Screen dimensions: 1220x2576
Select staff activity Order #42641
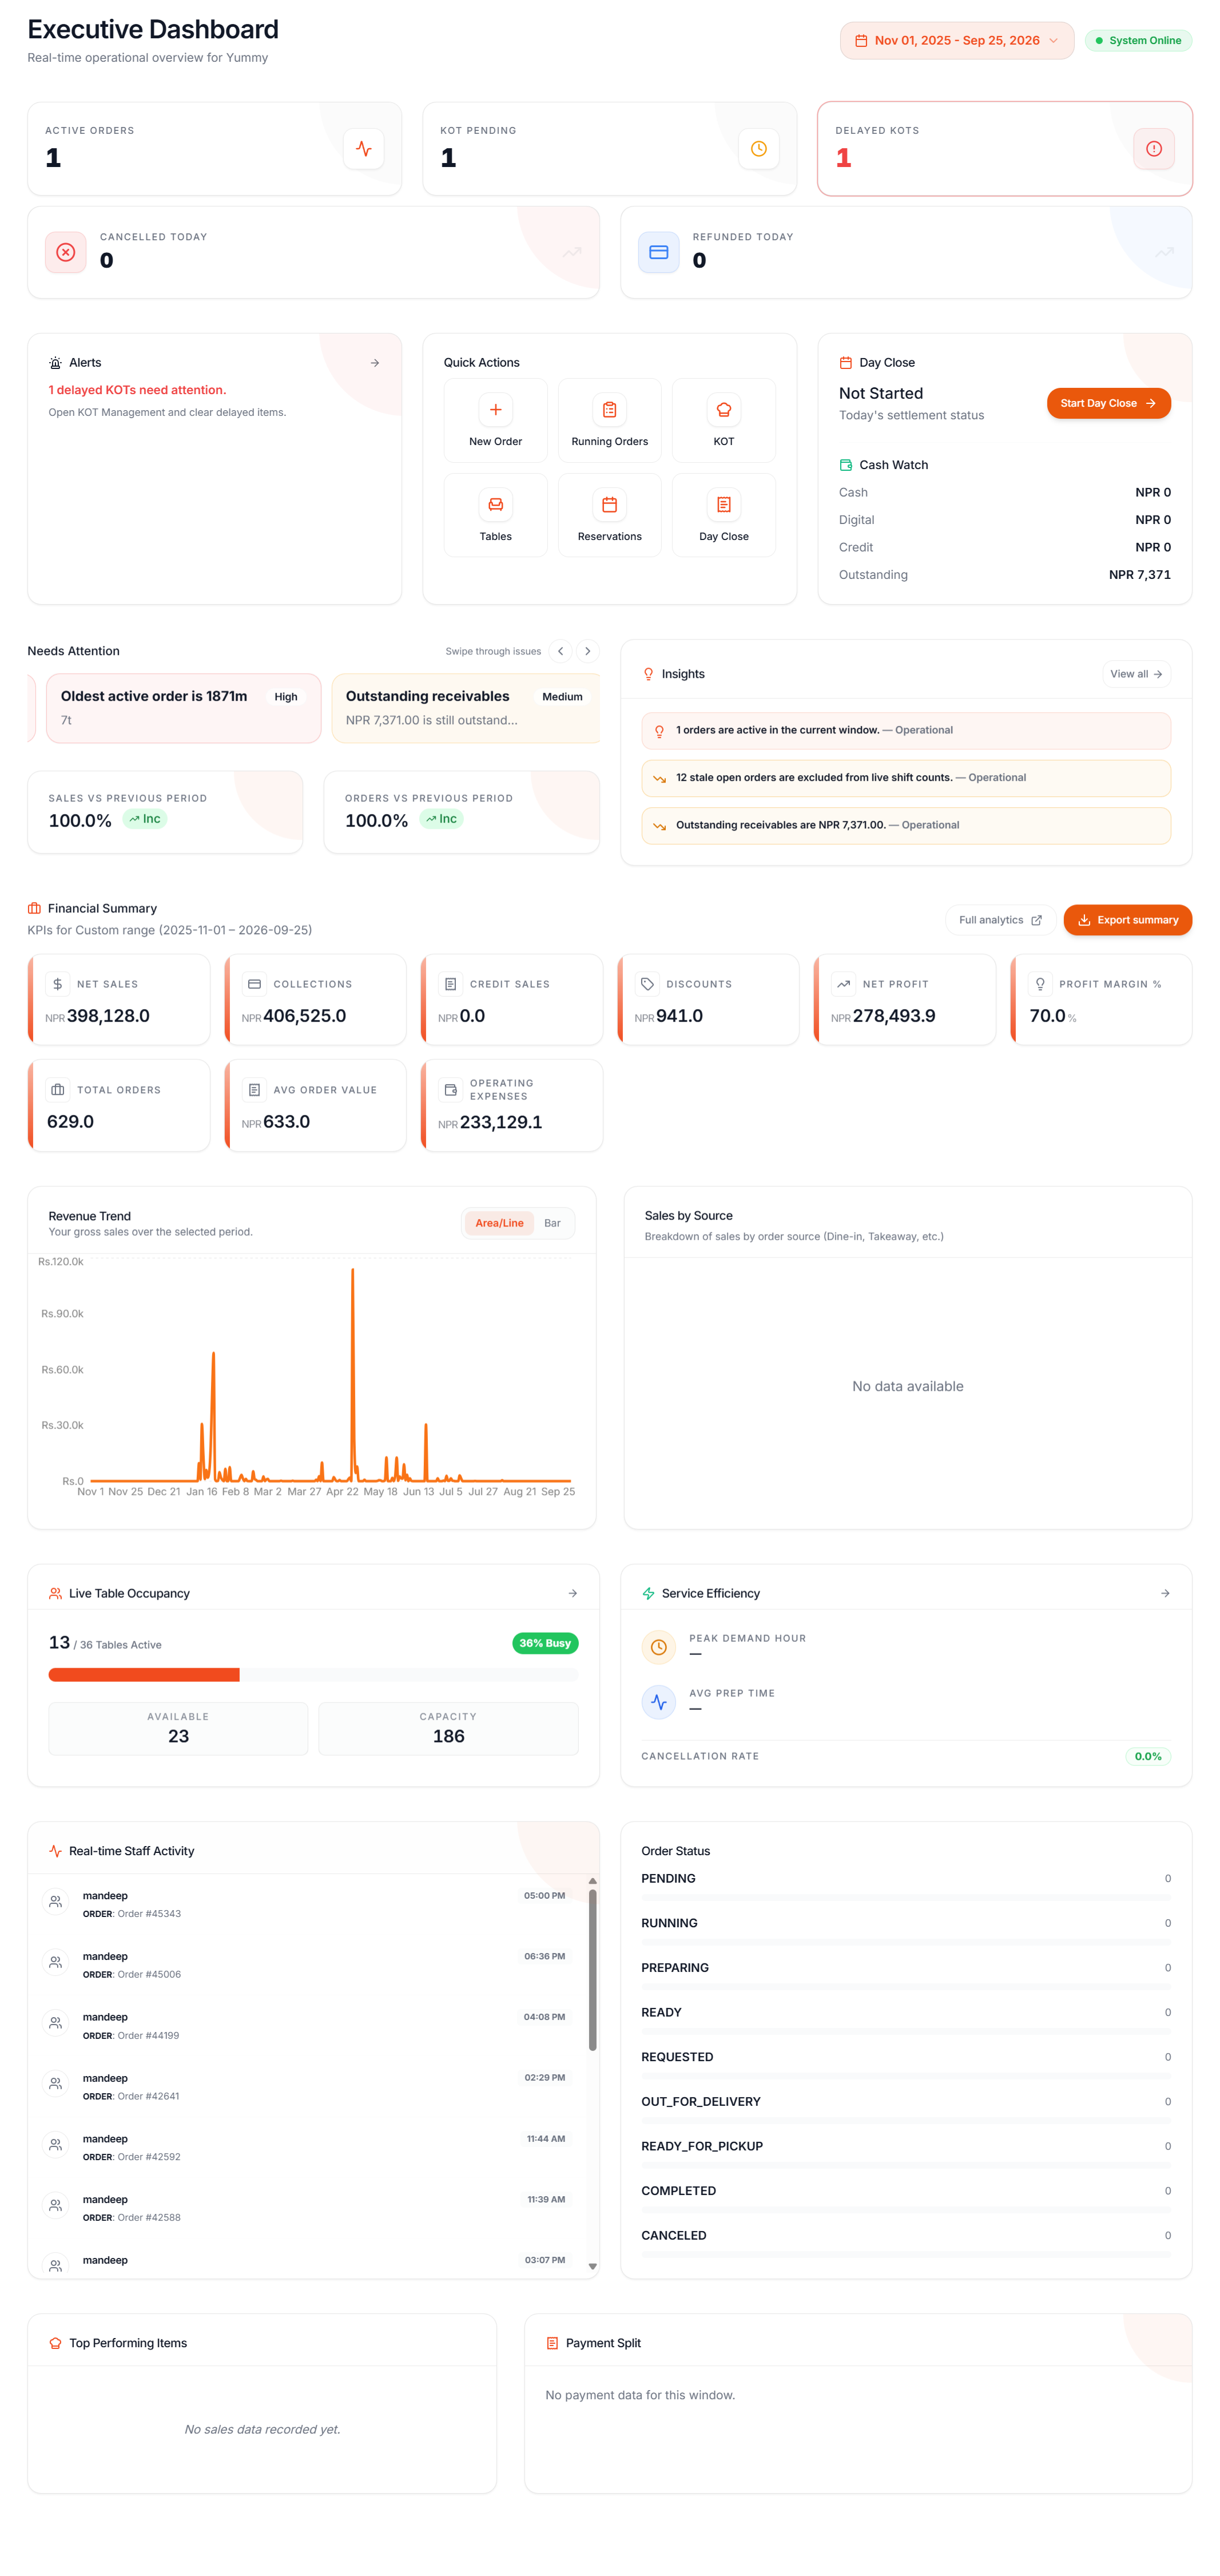click(x=313, y=2087)
